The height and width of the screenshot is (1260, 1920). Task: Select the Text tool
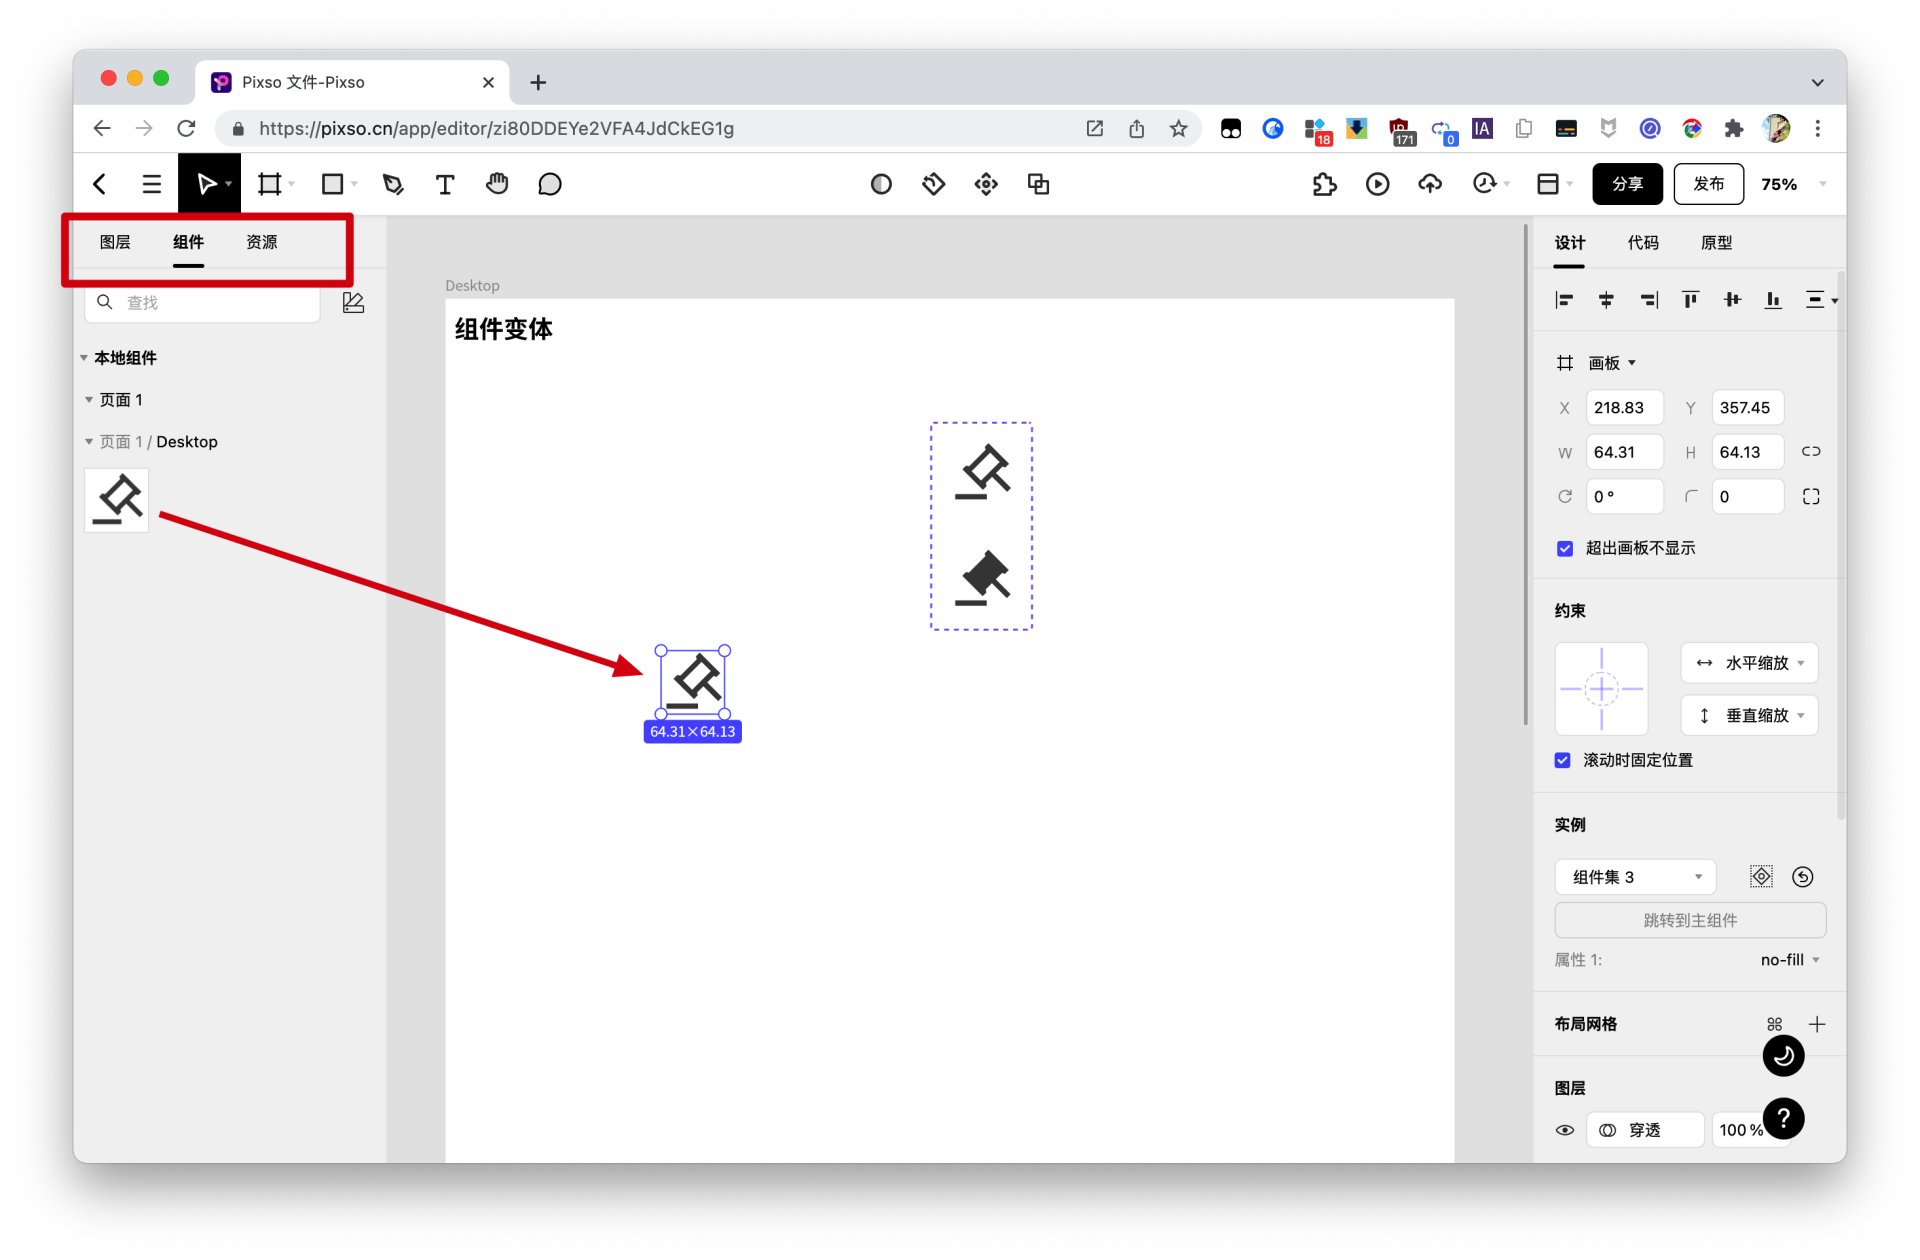[x=445, y=184]
